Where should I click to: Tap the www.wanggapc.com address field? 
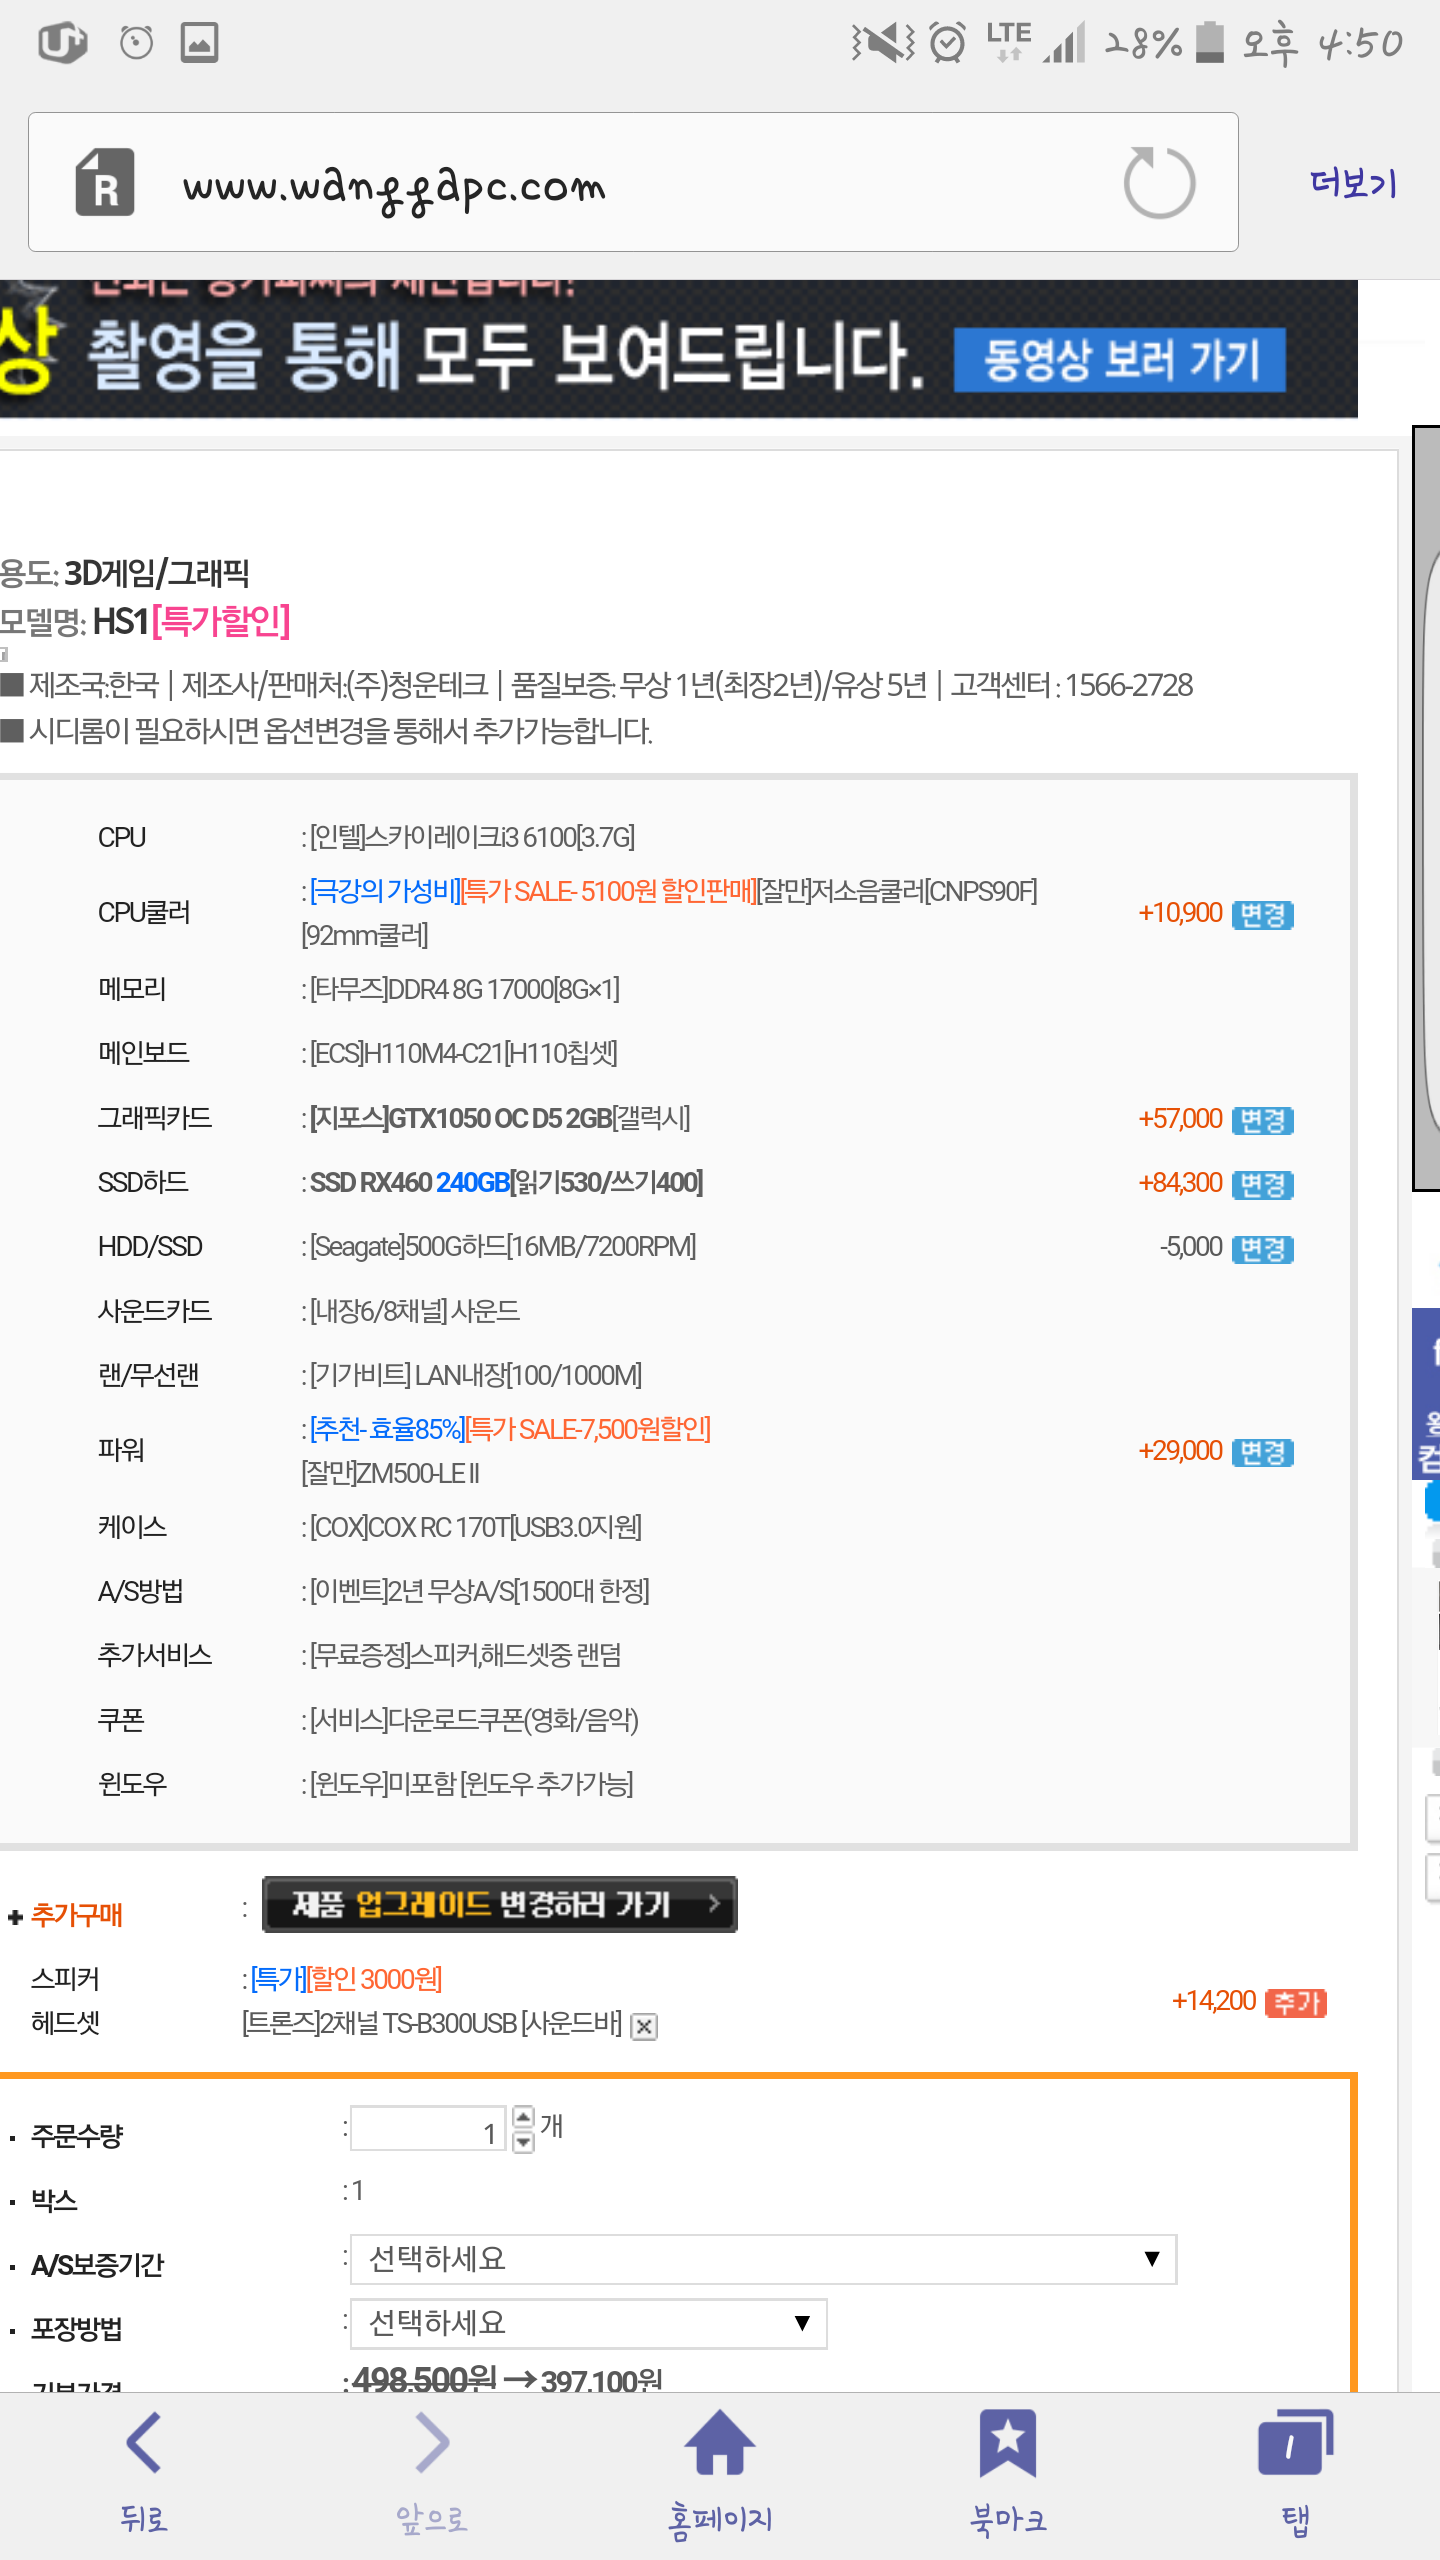[633, 182]
